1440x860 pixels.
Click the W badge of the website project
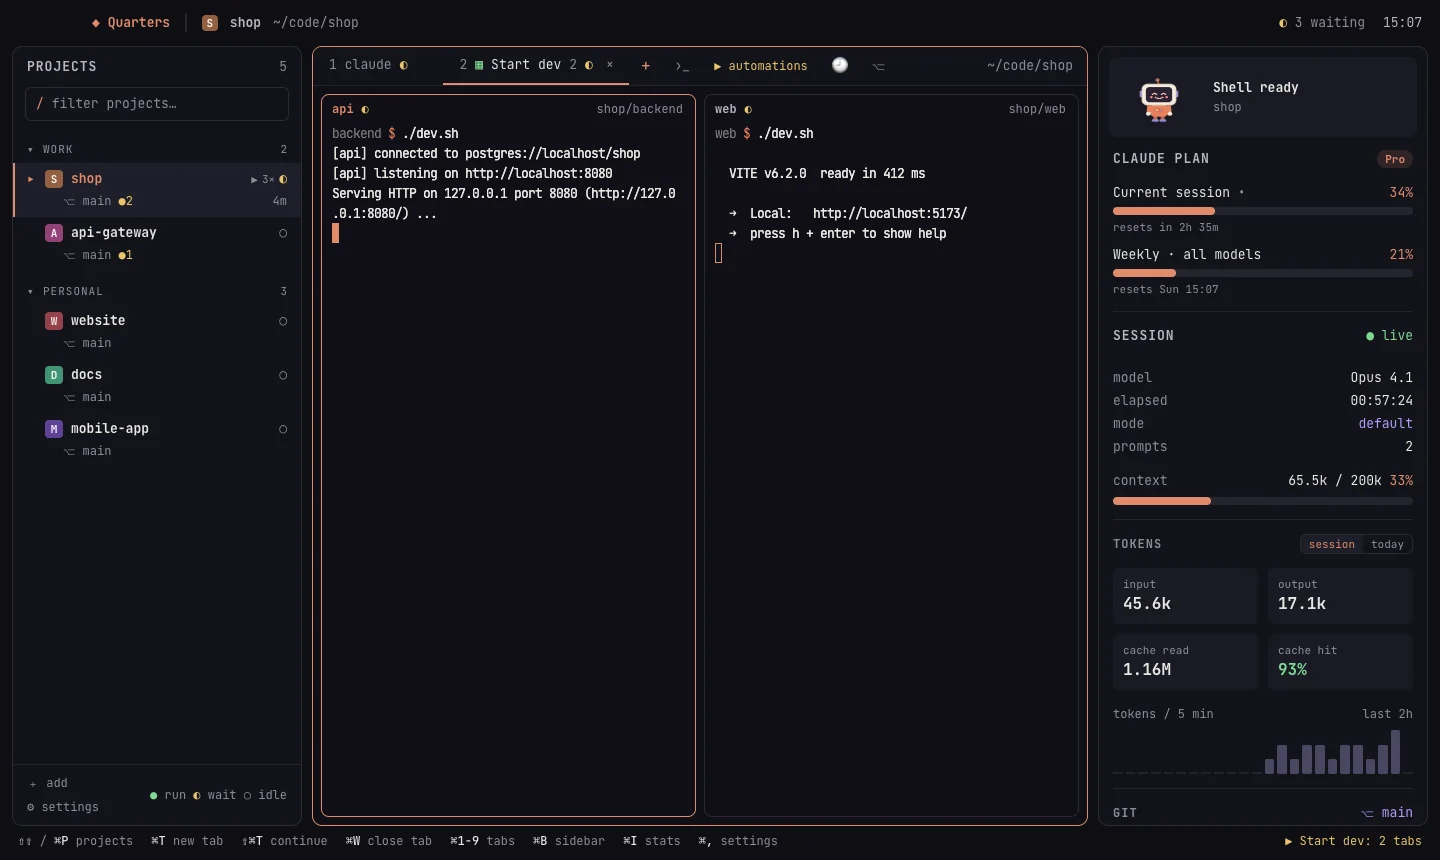(54, 321)
